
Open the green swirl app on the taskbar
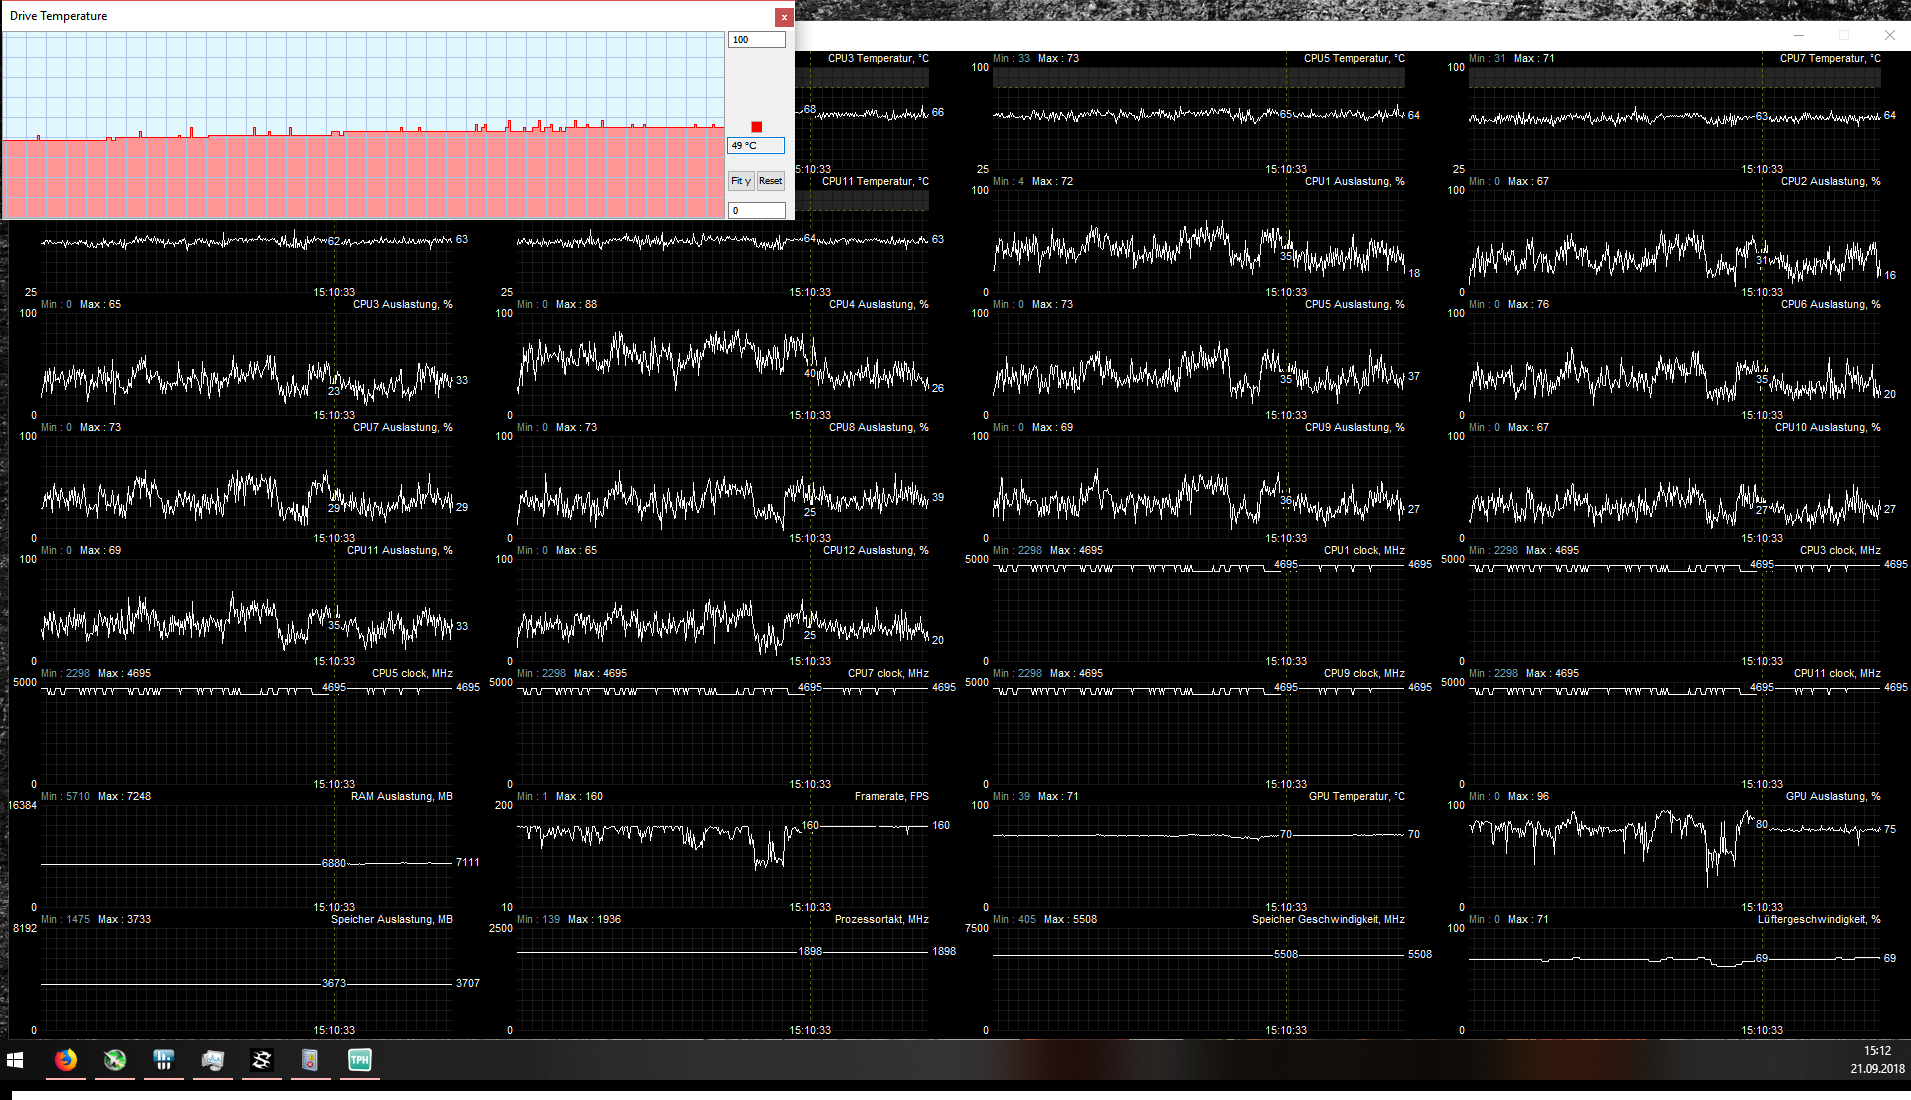pos(114,1060)
